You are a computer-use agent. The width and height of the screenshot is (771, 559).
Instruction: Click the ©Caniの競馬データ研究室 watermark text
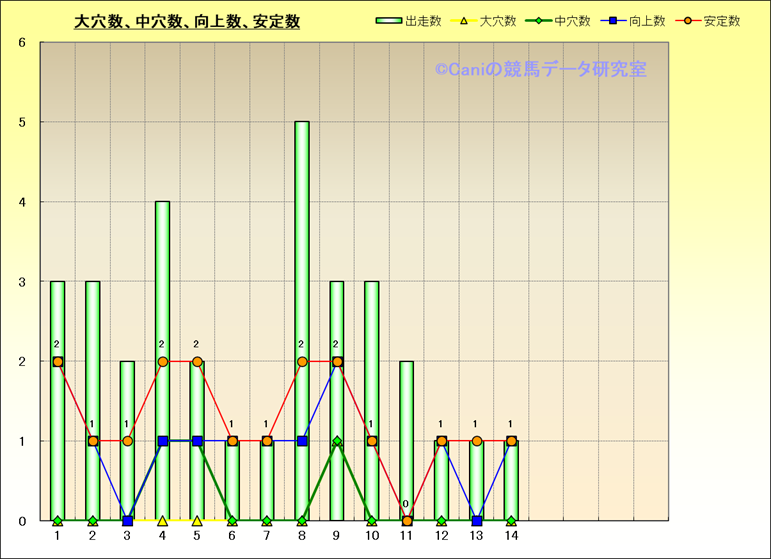540,69
